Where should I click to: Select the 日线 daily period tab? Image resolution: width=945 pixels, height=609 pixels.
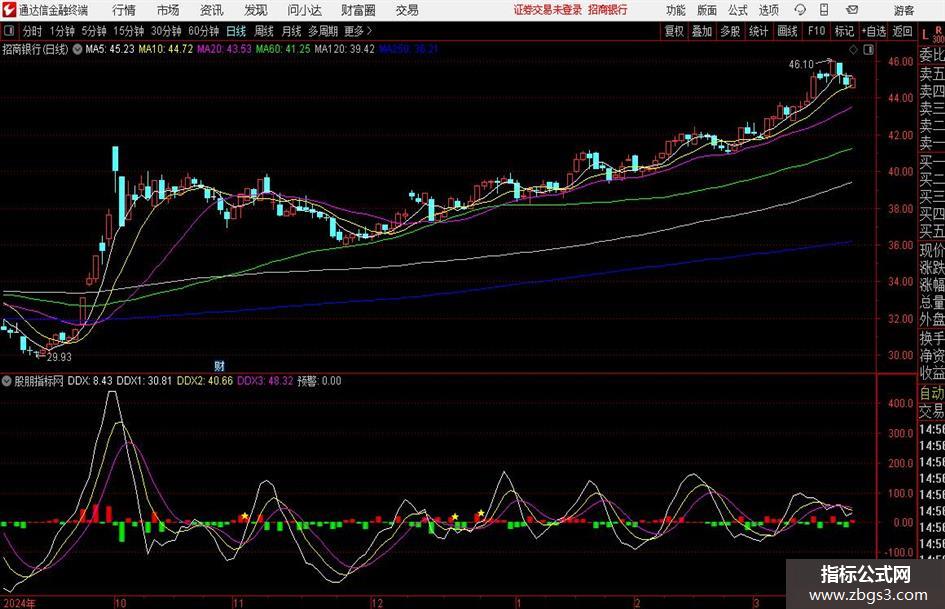point(236,31)
